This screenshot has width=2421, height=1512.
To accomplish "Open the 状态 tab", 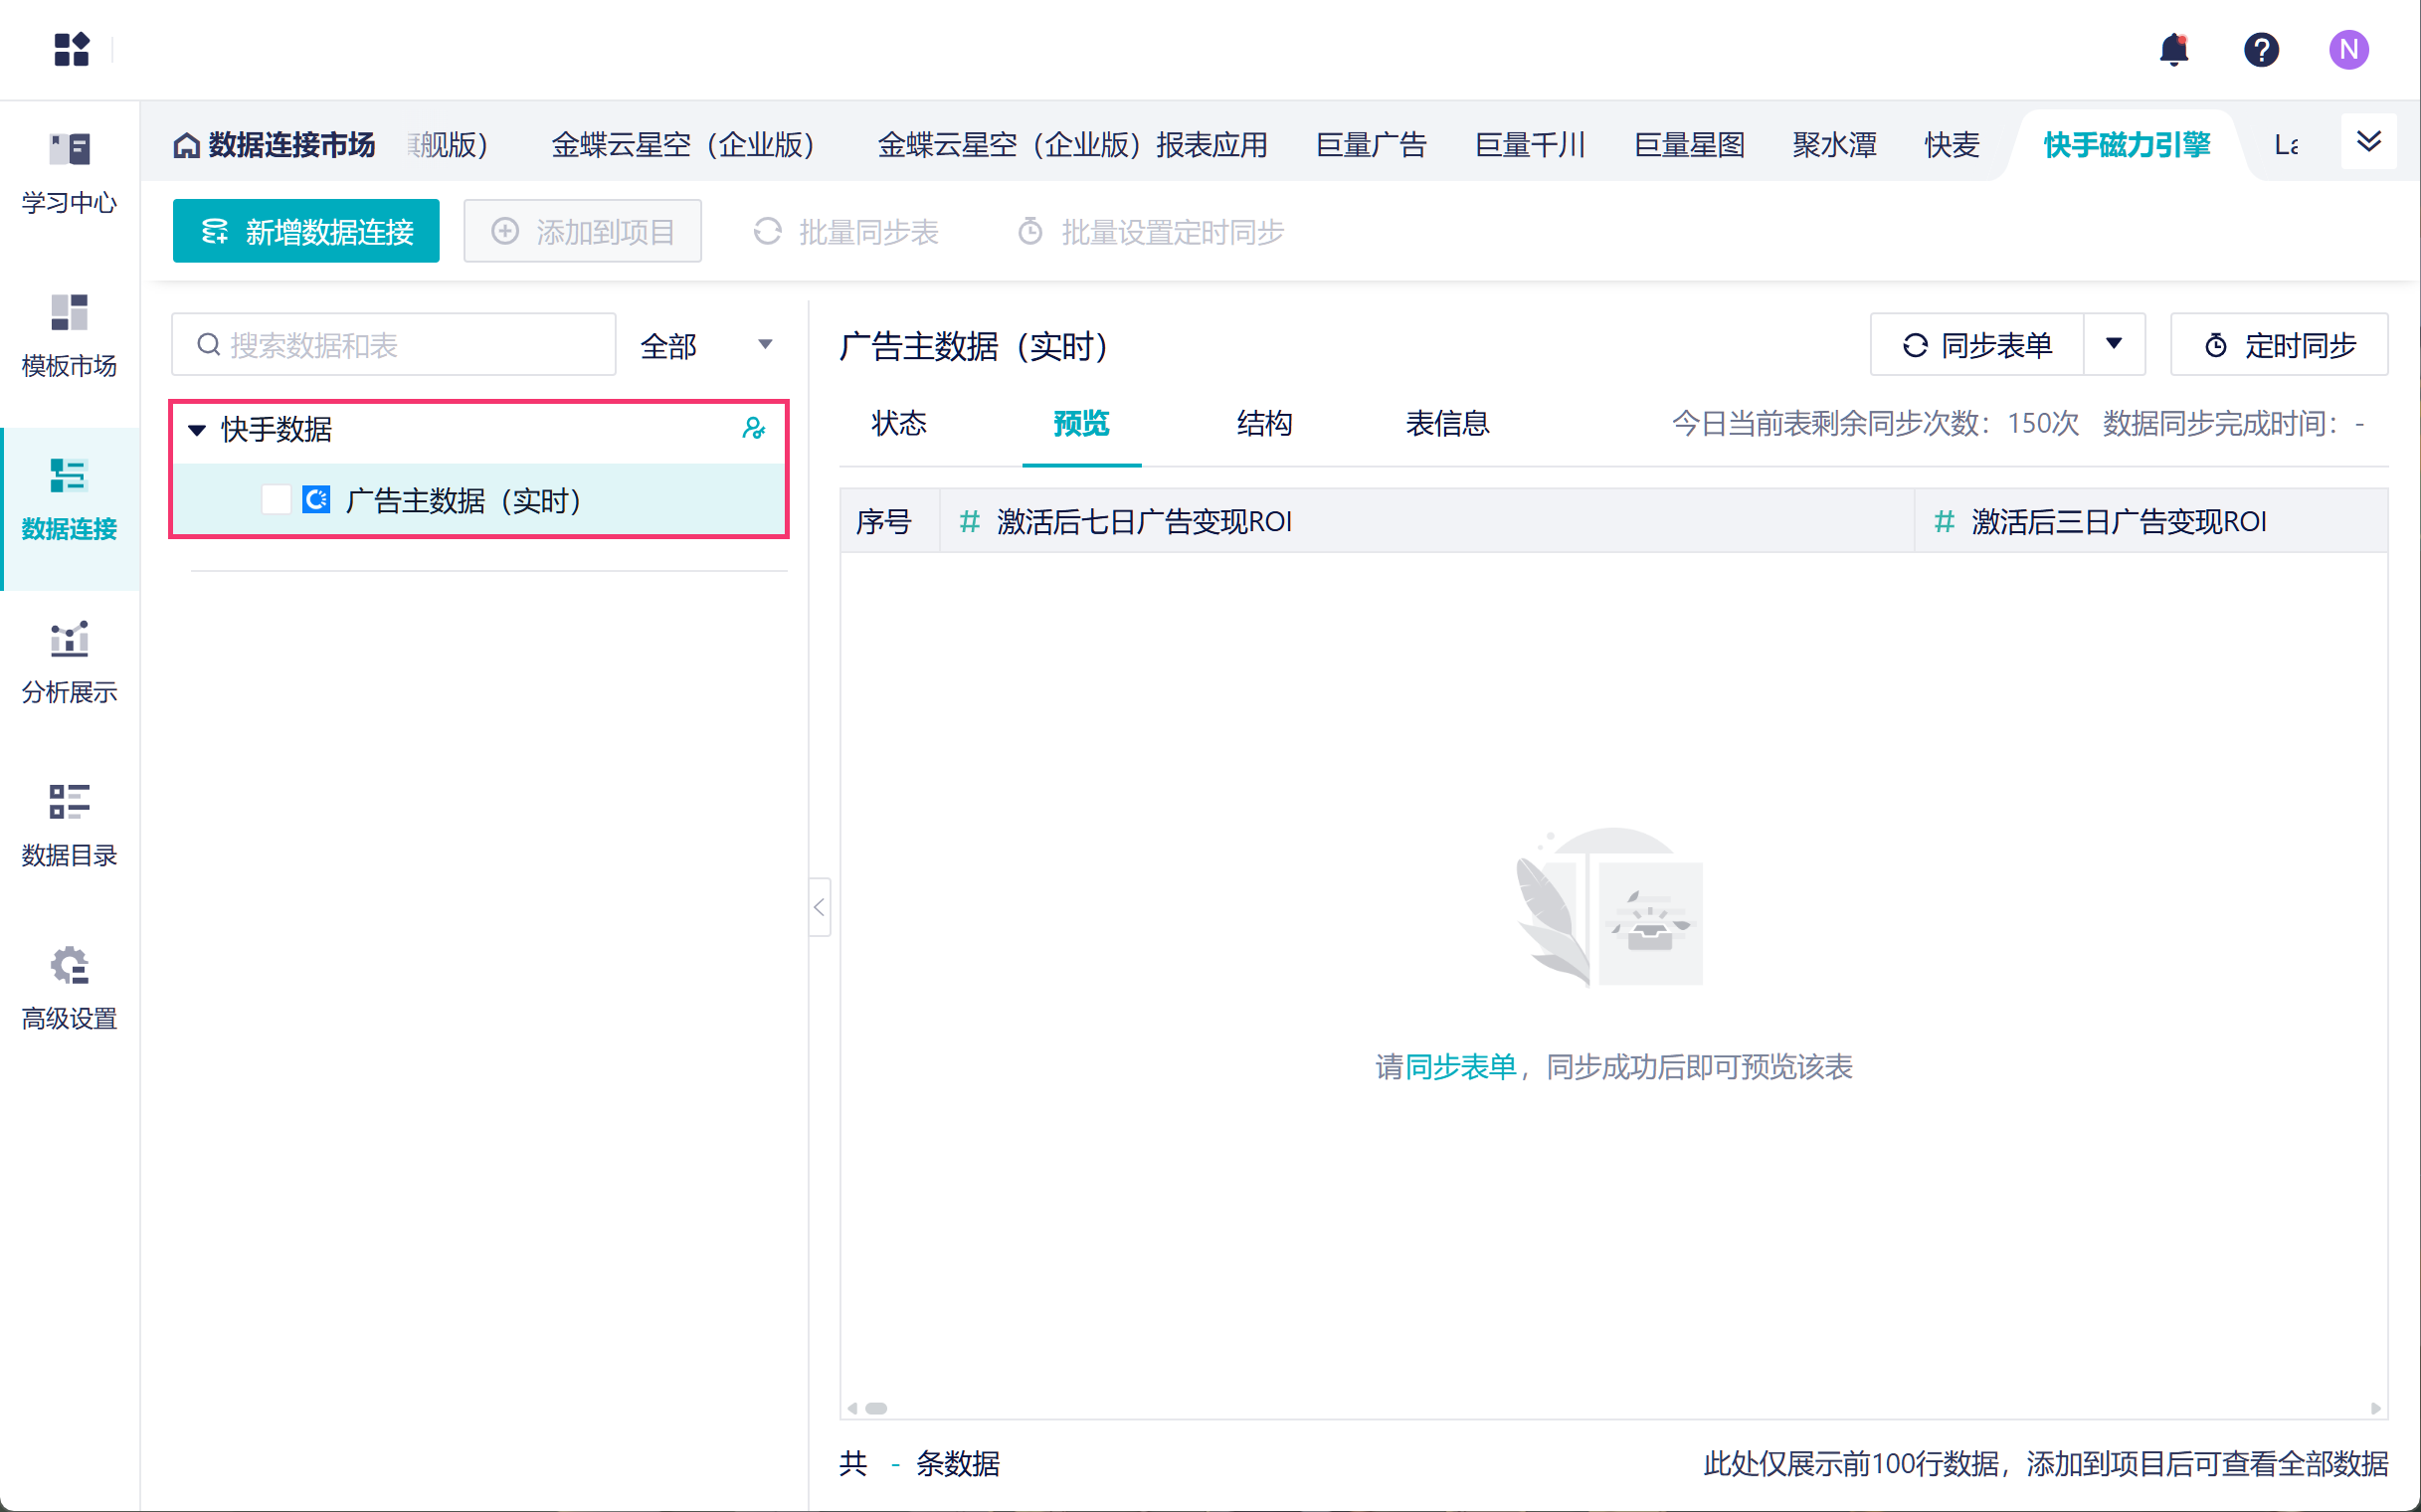I will click(x=899, y=424).
